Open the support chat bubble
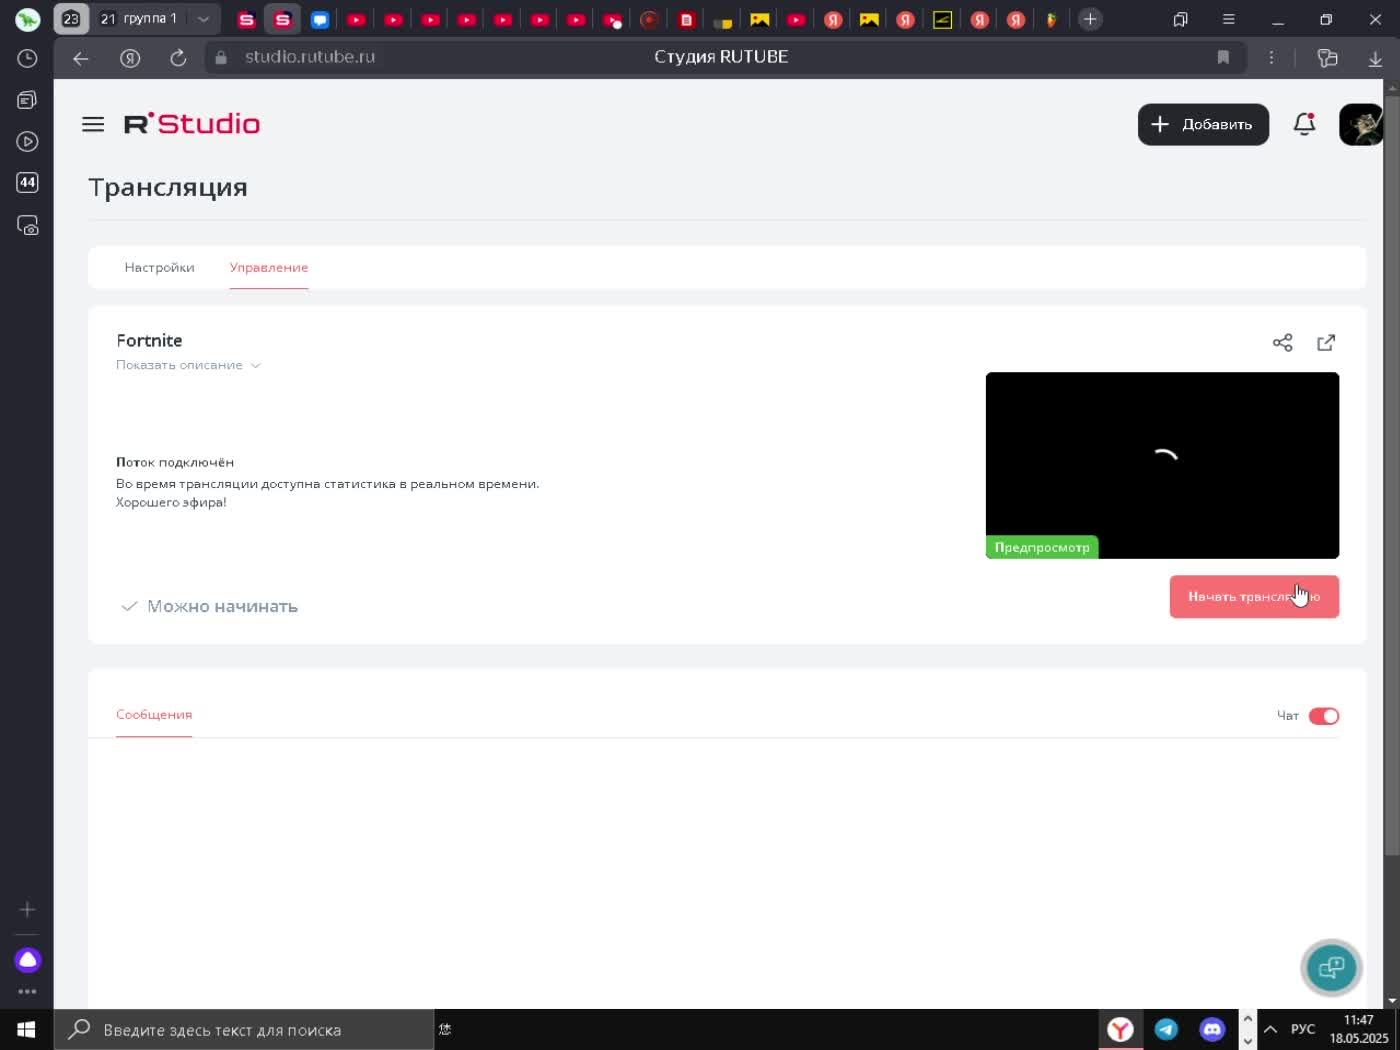Screen dimensions: 1400x1050 click(1331, 967)
